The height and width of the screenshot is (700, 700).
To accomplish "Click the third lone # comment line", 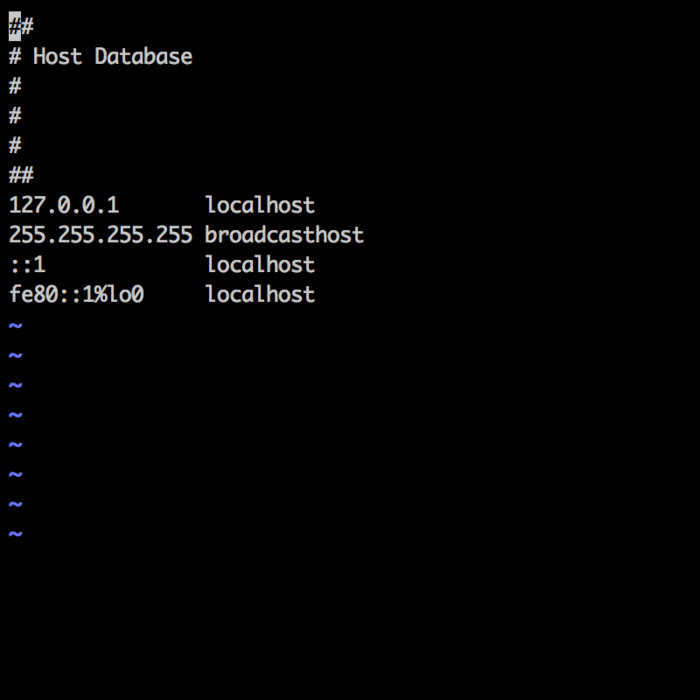I will 15,146.
